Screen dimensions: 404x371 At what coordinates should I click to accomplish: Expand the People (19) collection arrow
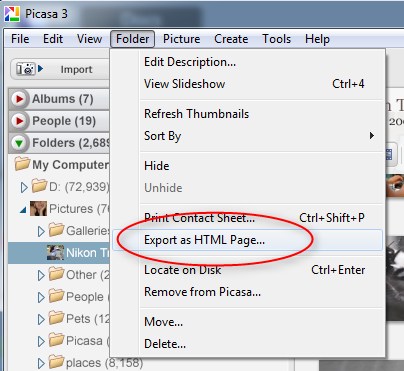click(x=19, y=121)
